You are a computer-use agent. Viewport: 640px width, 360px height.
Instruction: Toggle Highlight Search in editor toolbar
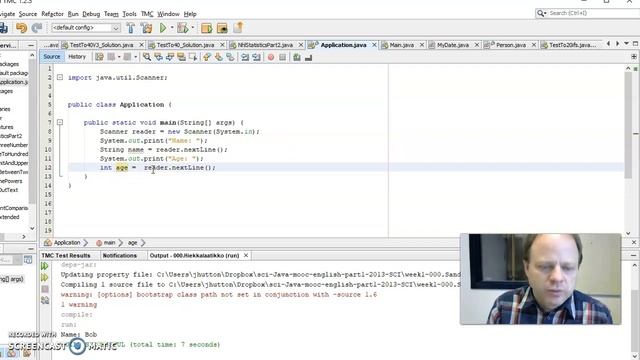[x=181, y=57]
